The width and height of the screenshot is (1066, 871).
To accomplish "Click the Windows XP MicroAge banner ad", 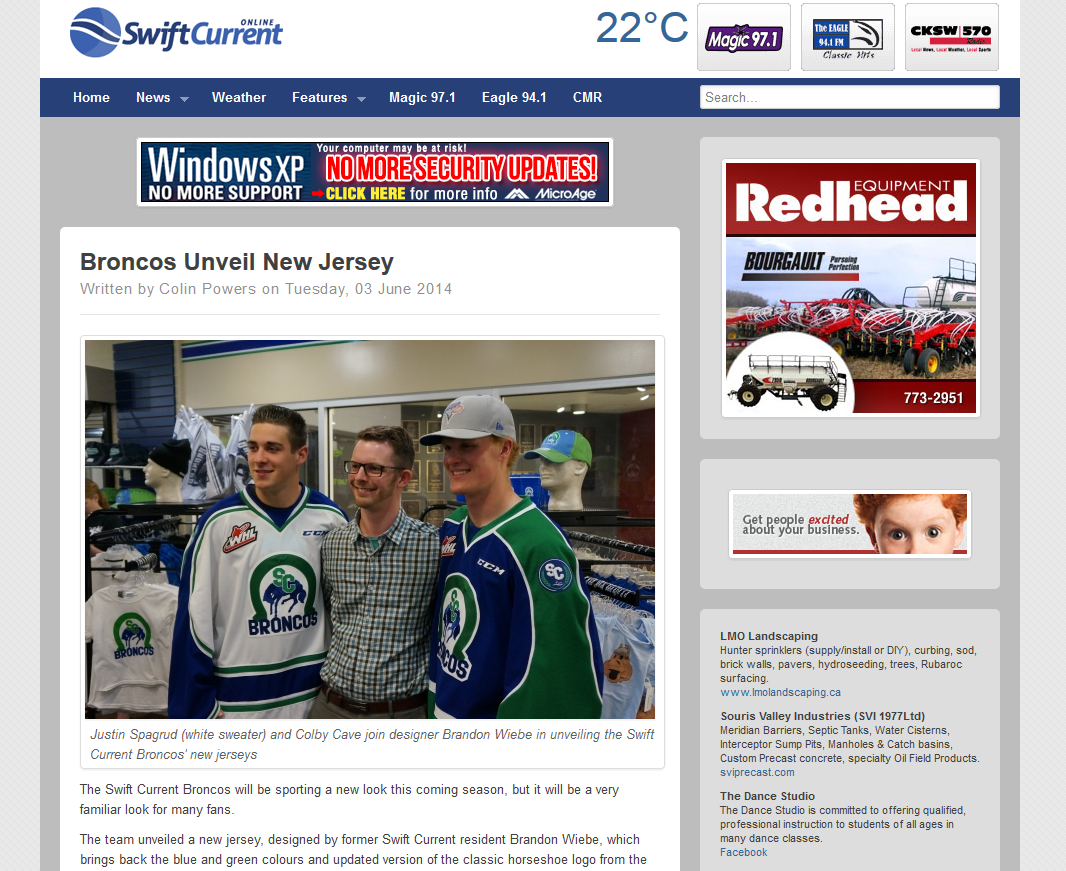I will 375,172.
